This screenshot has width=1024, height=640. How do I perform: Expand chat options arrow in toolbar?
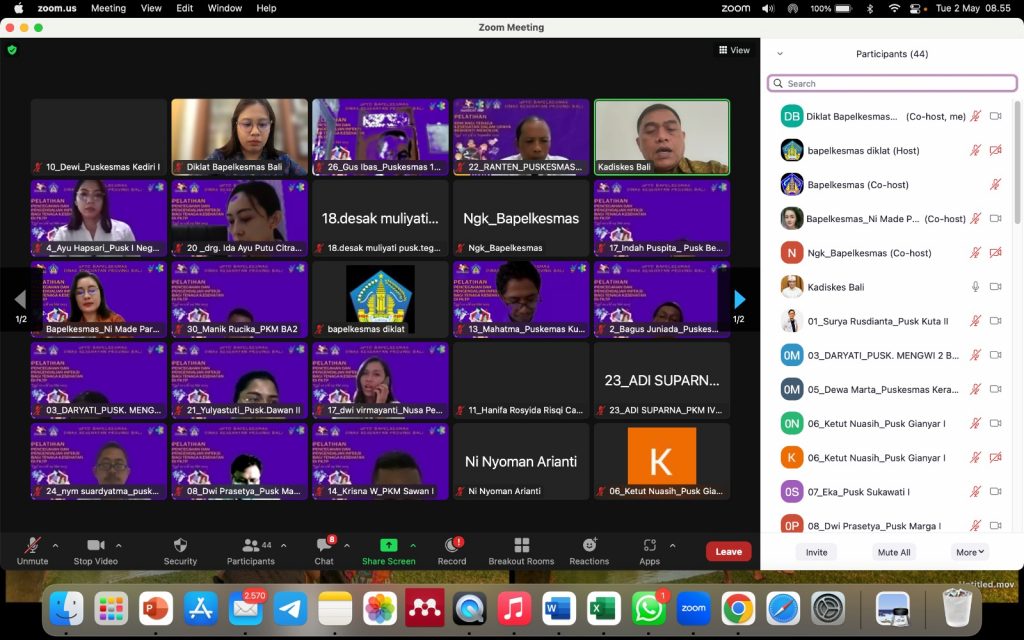(x=347, y=545)
